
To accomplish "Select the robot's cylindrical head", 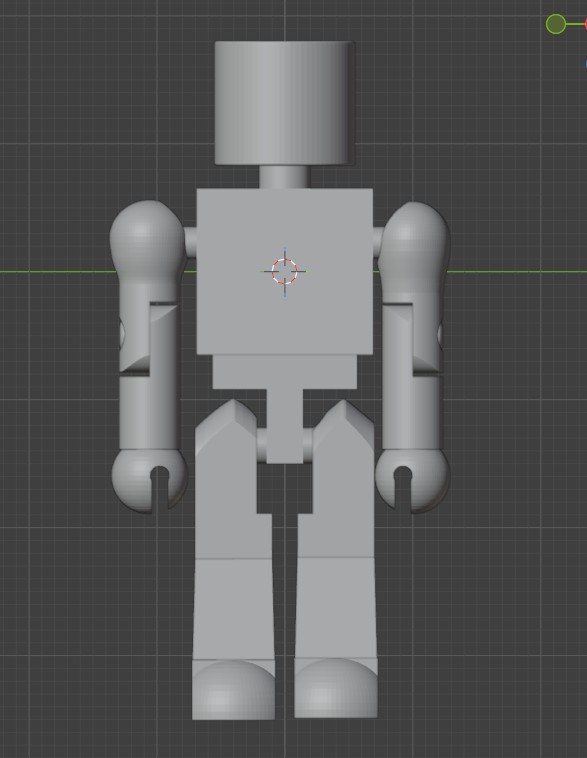I will pos(285,103).
